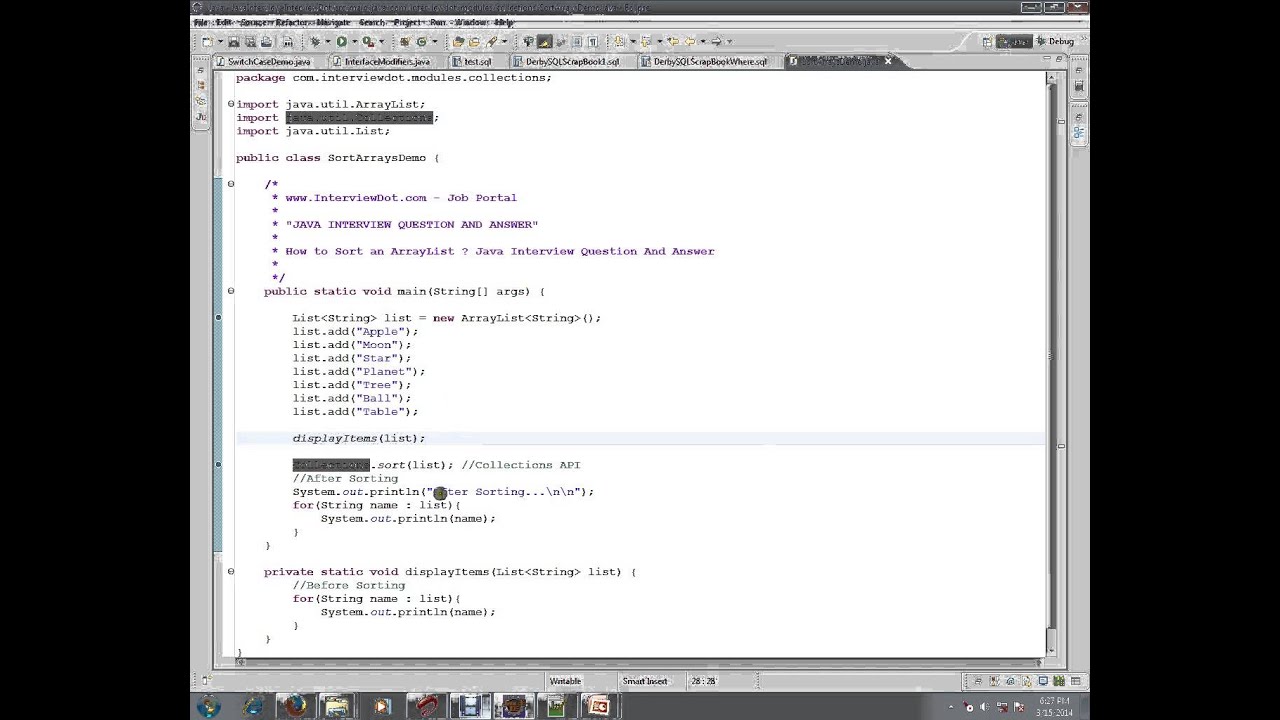Click the Open Perspective icon

point(987,41)
